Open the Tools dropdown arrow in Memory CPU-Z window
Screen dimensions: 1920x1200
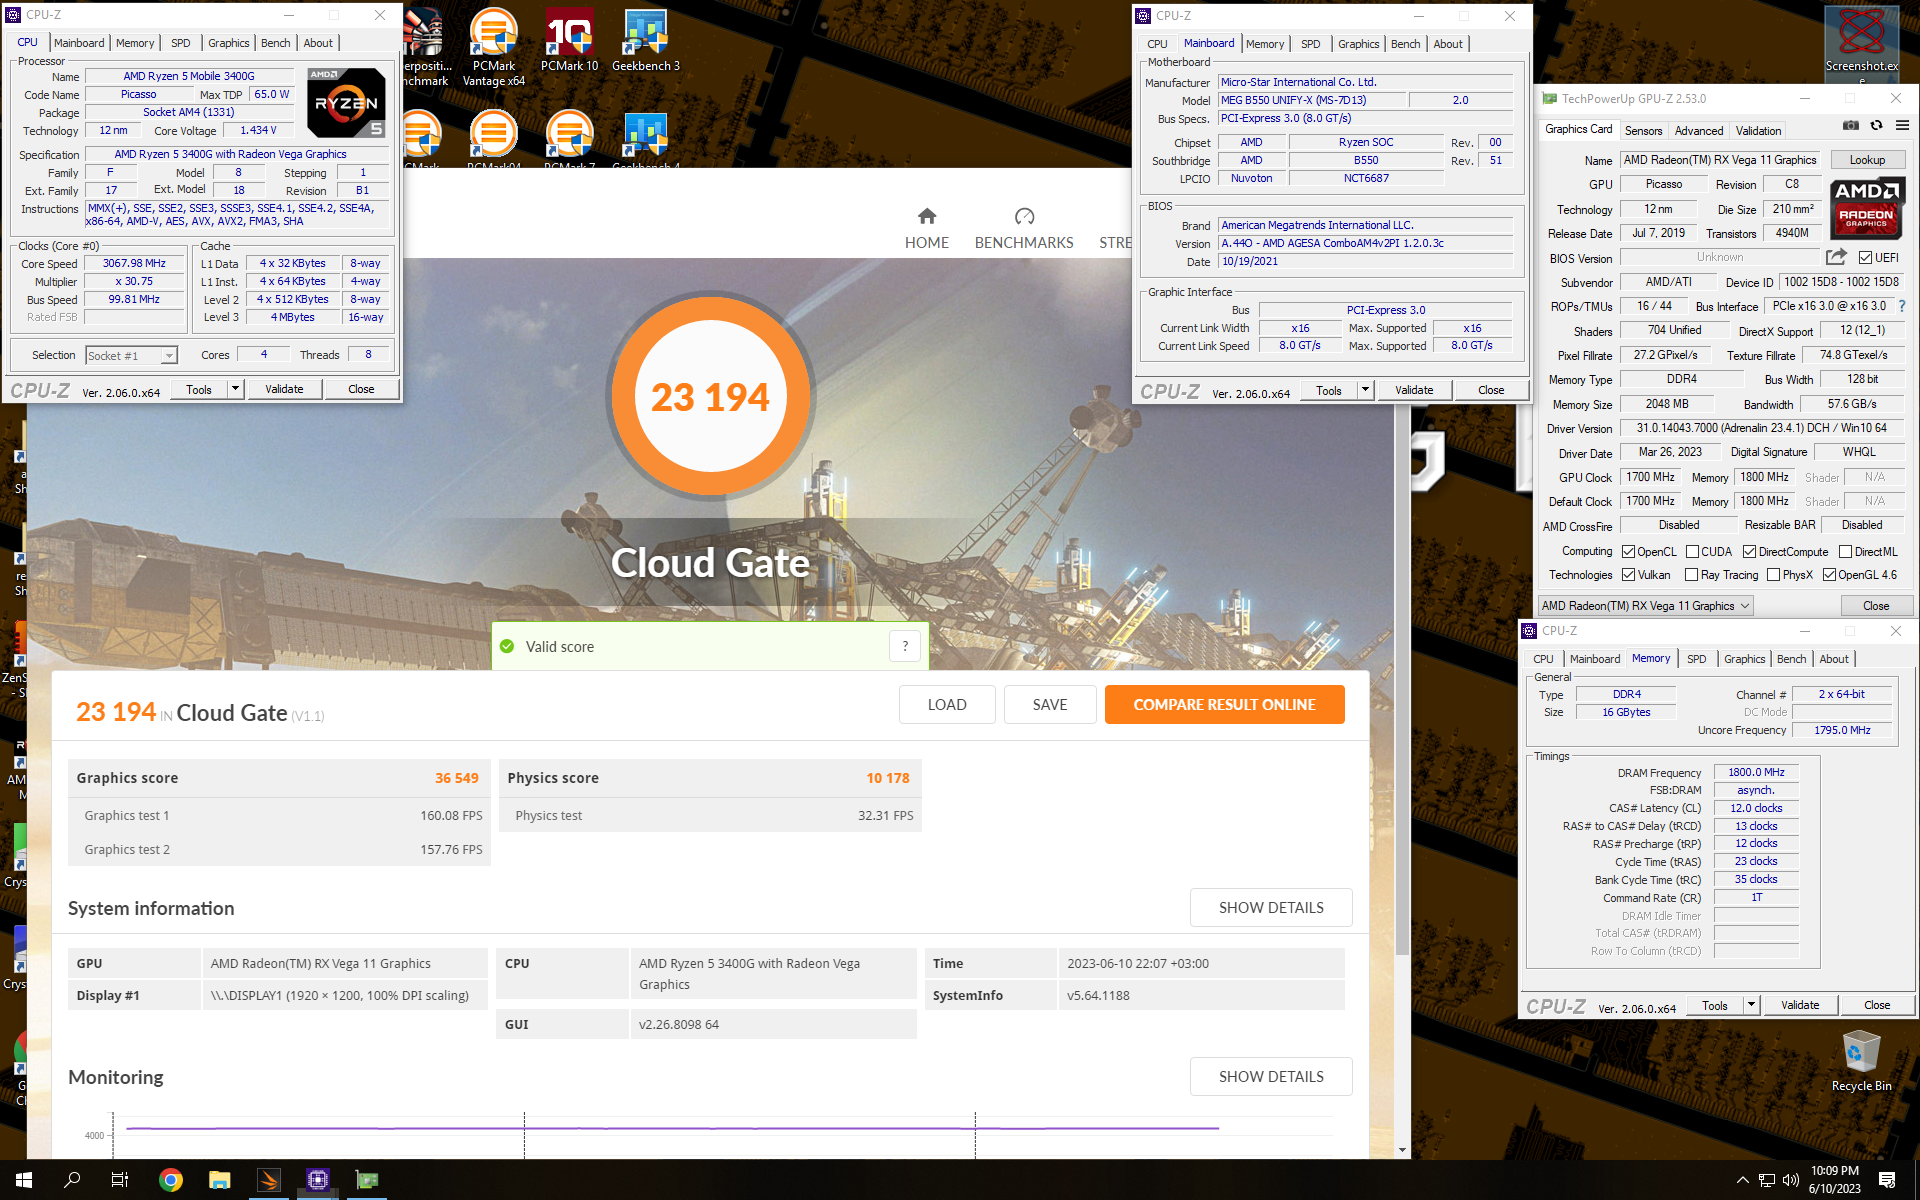click(x=1752, y=1005)
